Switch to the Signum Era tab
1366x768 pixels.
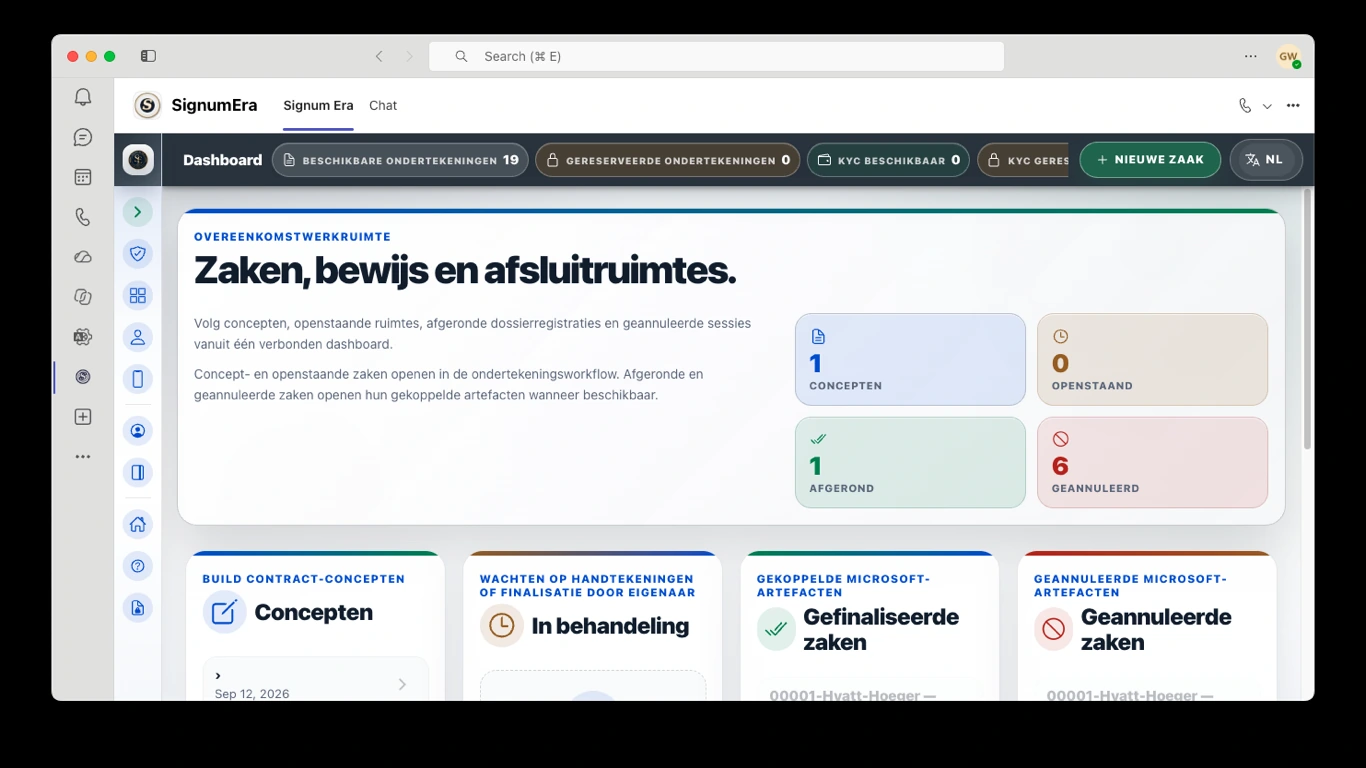click(318, 105)
